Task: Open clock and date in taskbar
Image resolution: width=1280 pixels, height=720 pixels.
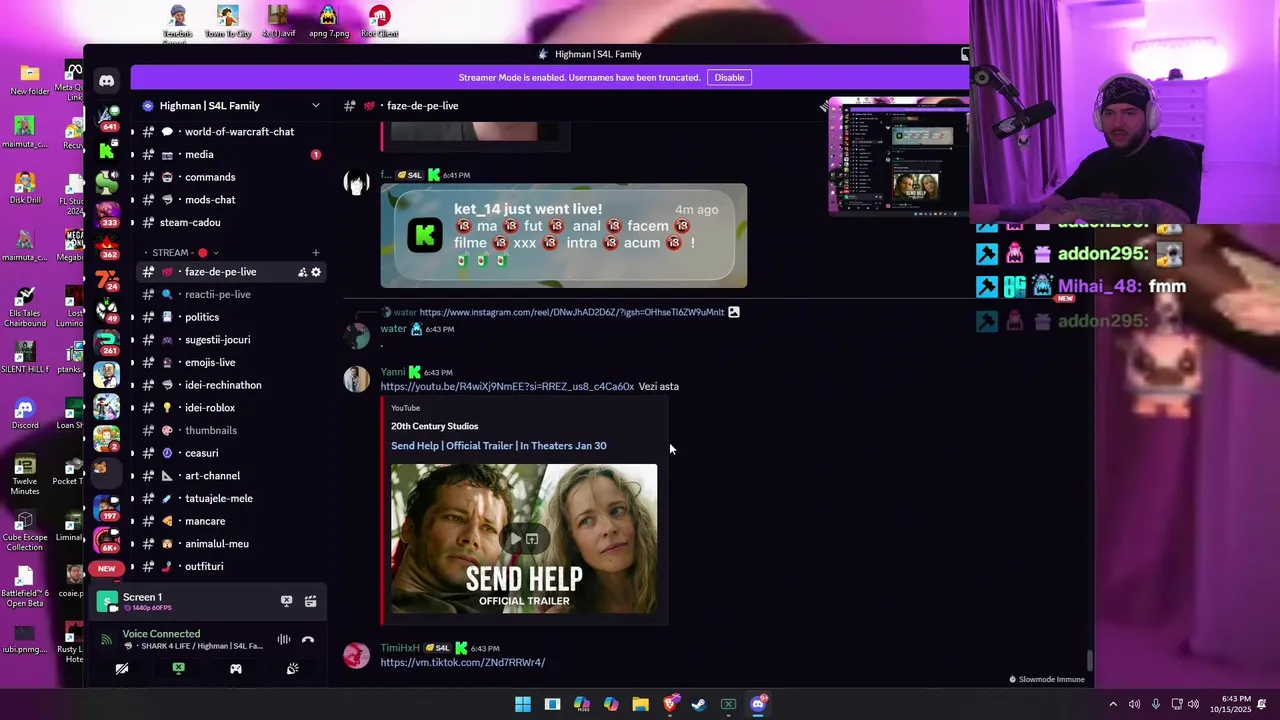Action: (1231, 704)
